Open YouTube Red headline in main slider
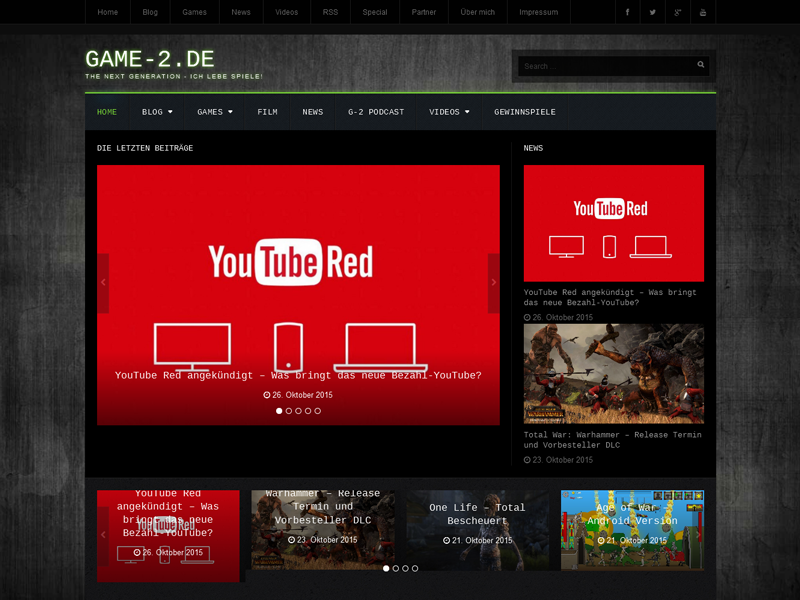800x600 pixels. (298, 376)
